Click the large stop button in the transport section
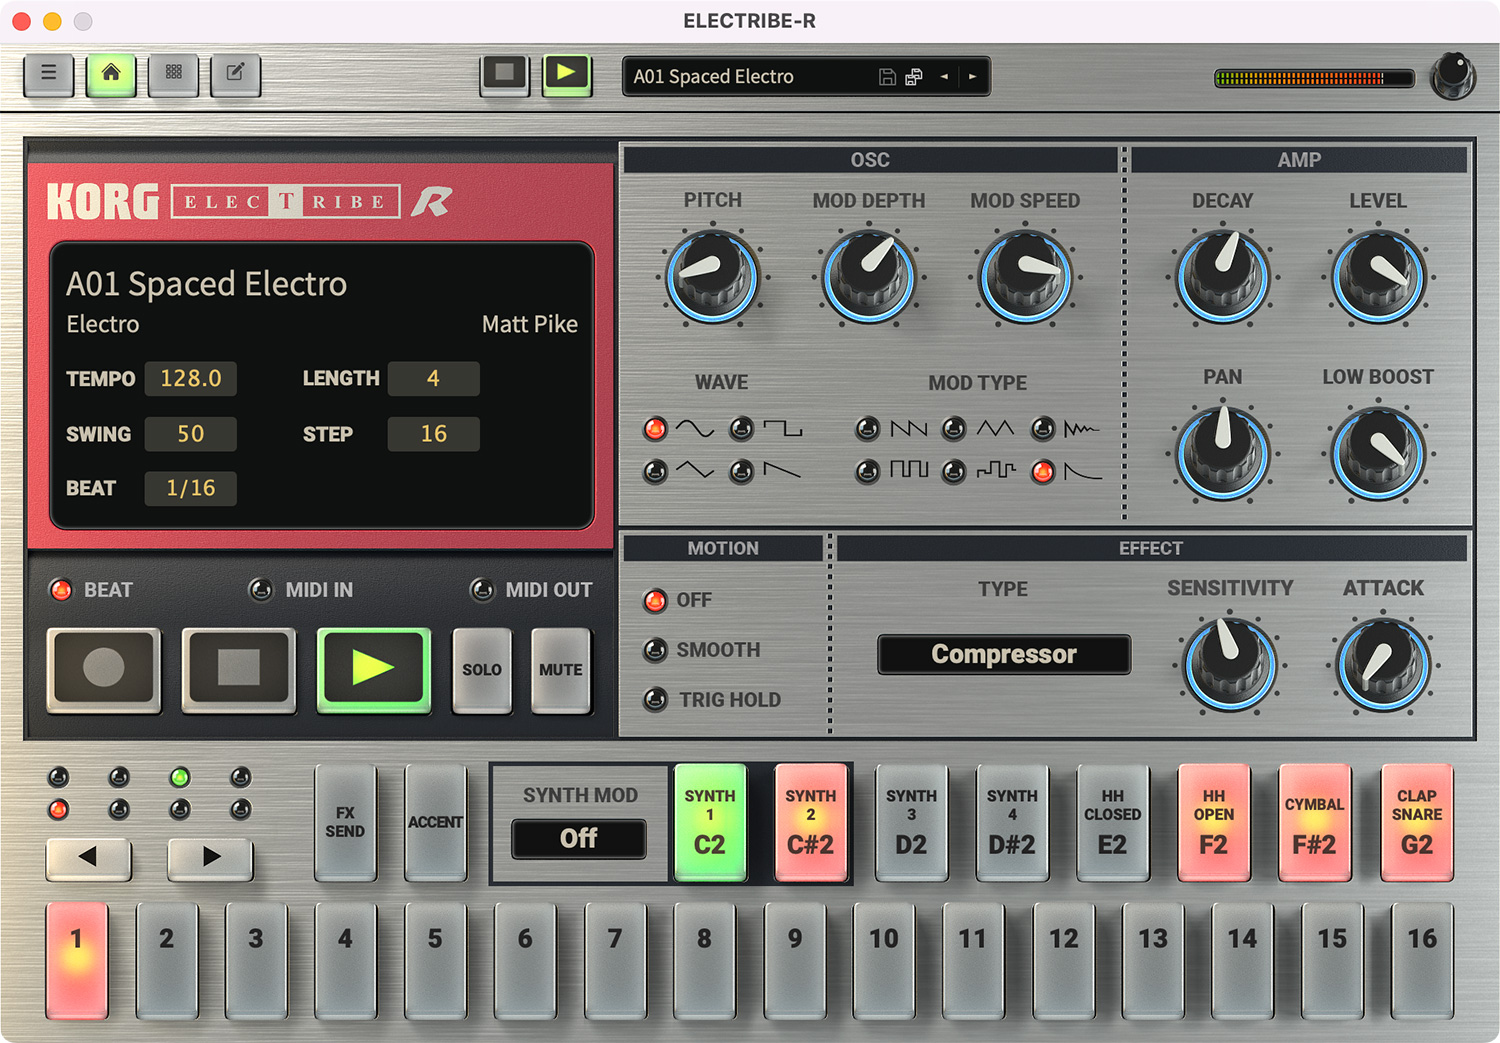The height and width of the screenshot is (1043, 1500). point(239,669)
